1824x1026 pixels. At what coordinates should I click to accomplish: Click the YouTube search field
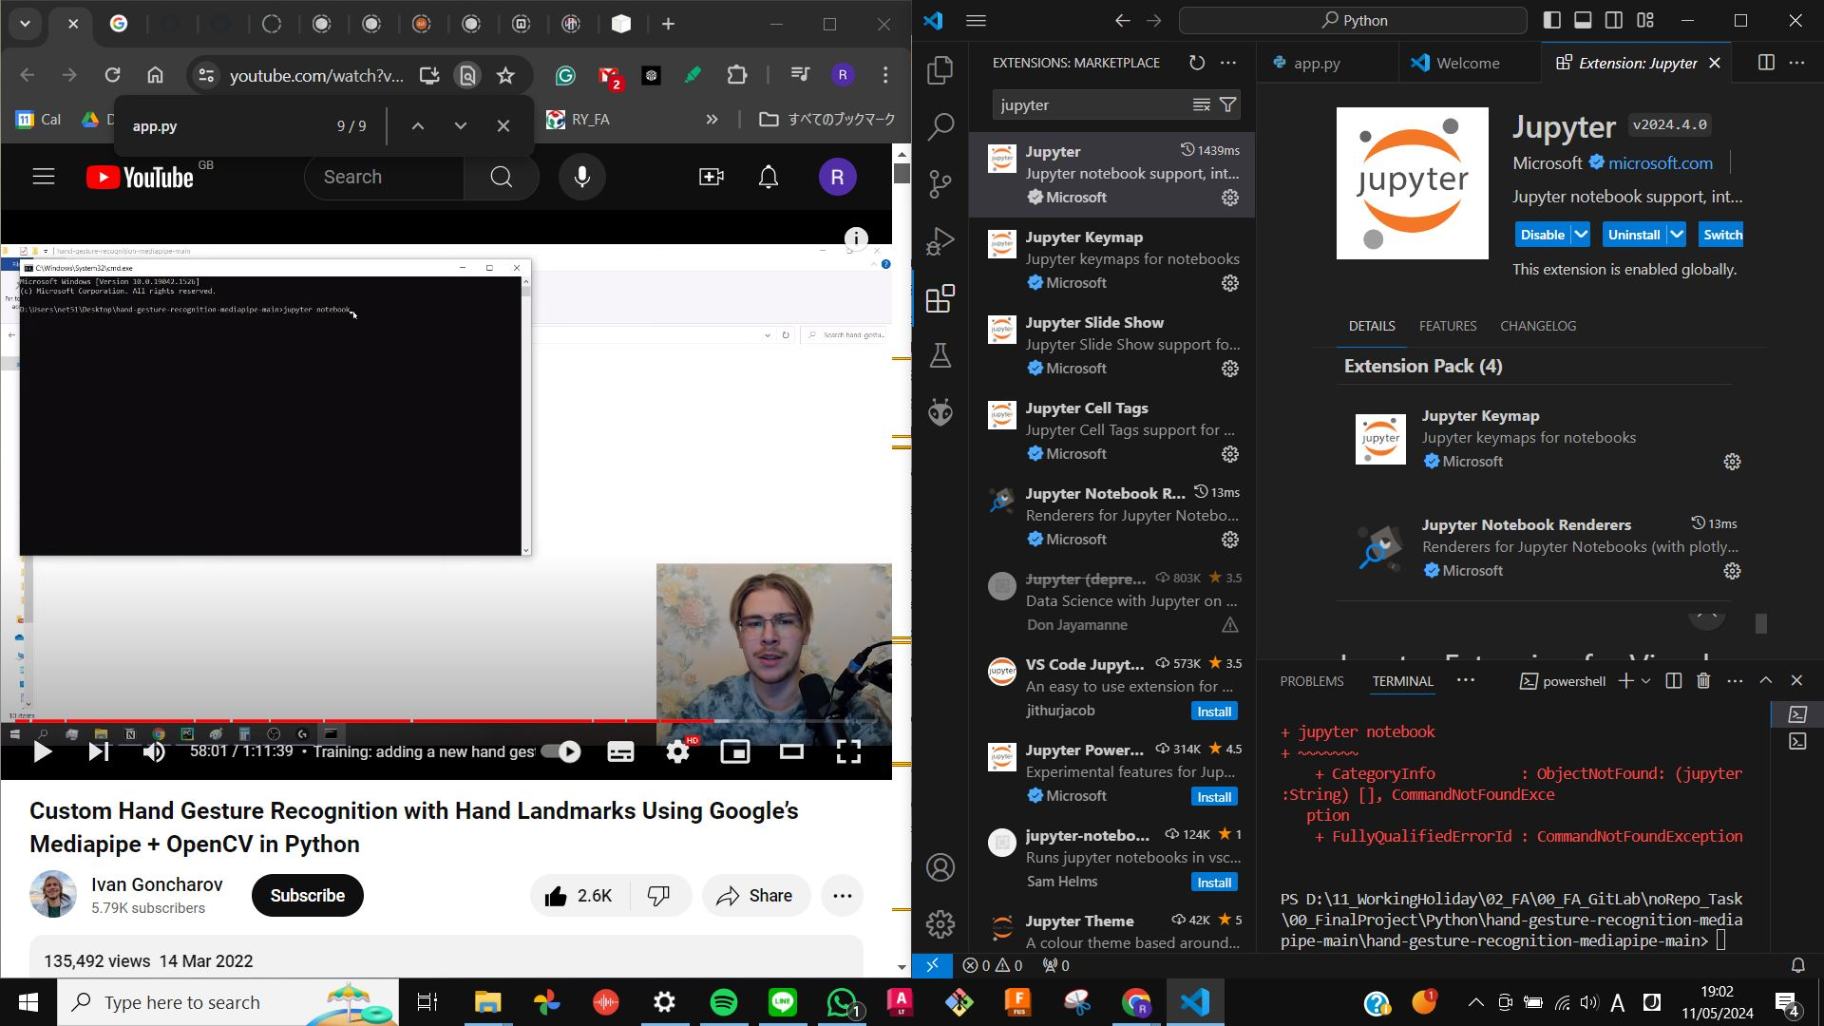[x=385, y=177]
